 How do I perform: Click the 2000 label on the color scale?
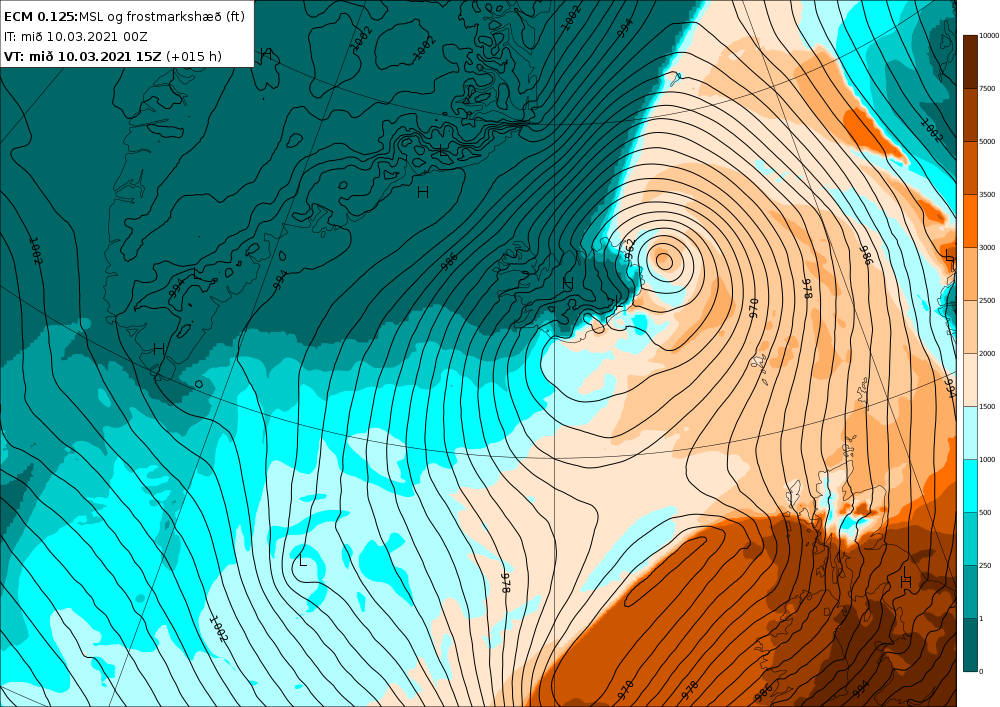coord(987,353)
